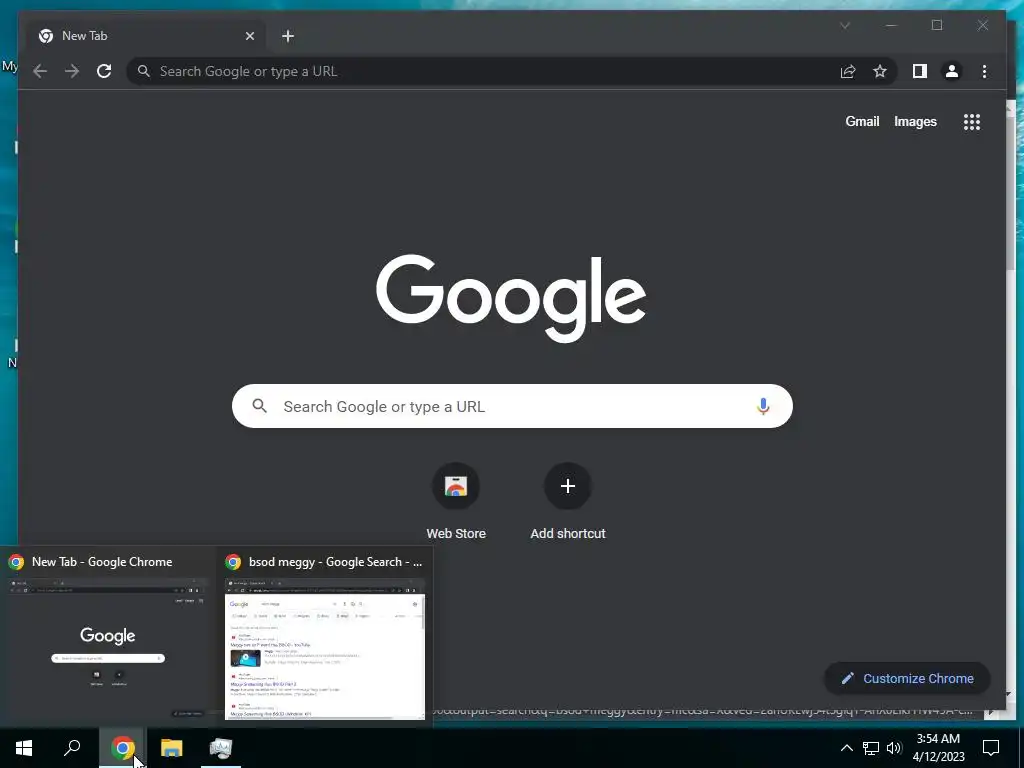This screenshot has width=1024, height=768.
Task: Open the Gmail link
Action: point(862,121)
